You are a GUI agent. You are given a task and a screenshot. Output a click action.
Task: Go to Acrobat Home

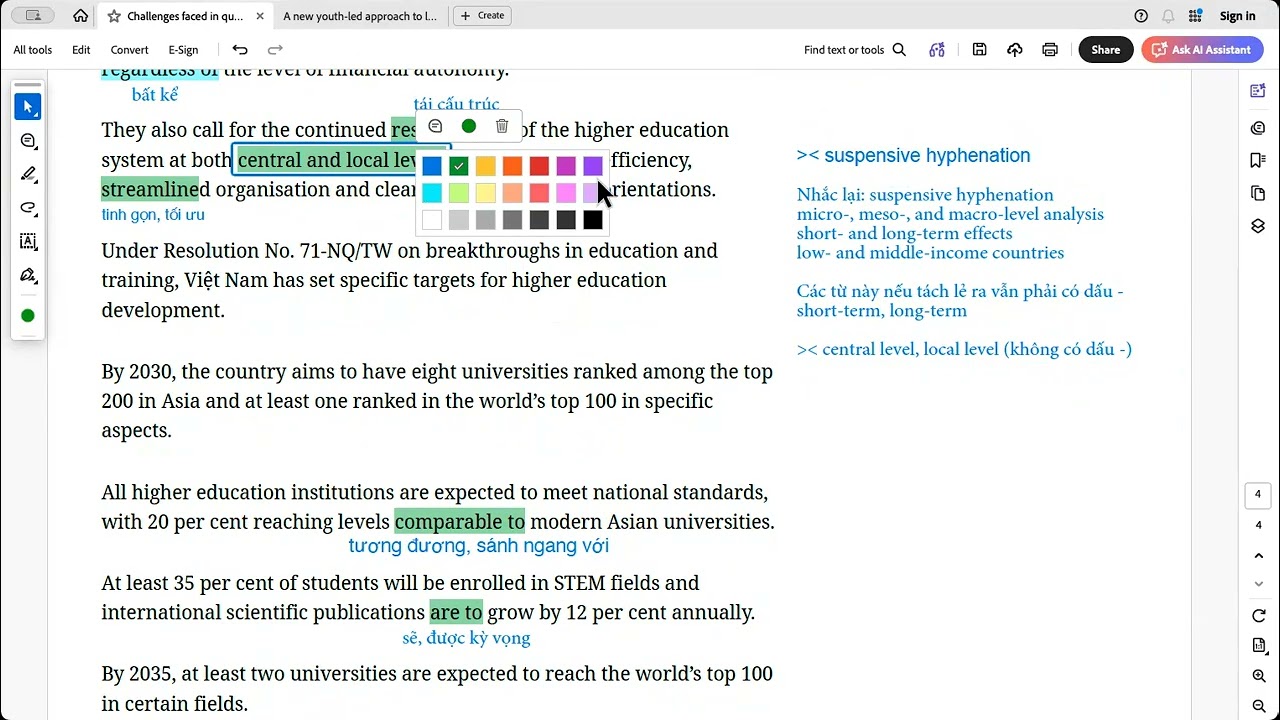tap(80, 16)
